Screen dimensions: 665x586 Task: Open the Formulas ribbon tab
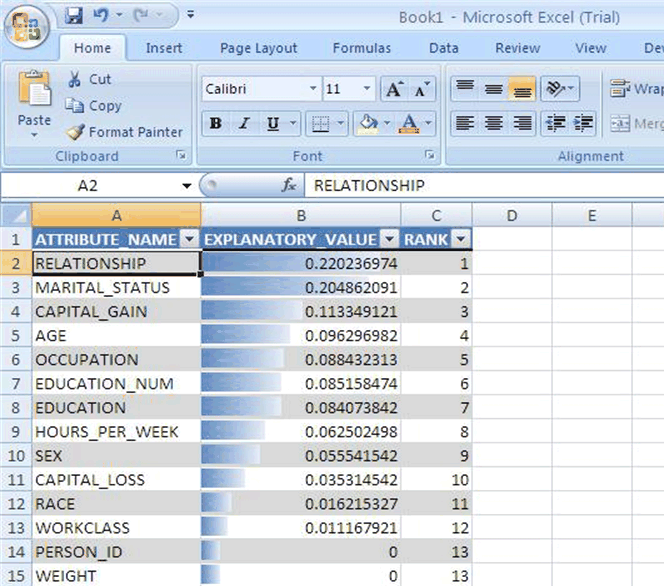[362, 48]
